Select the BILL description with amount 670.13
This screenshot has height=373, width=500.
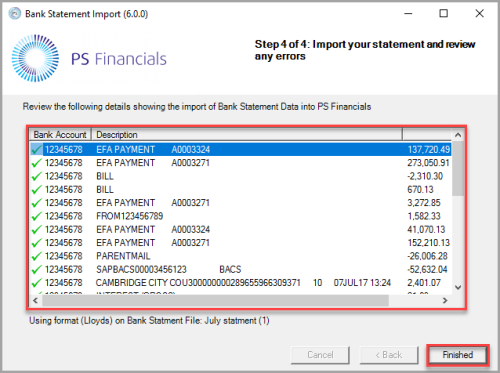click(105, 190)
